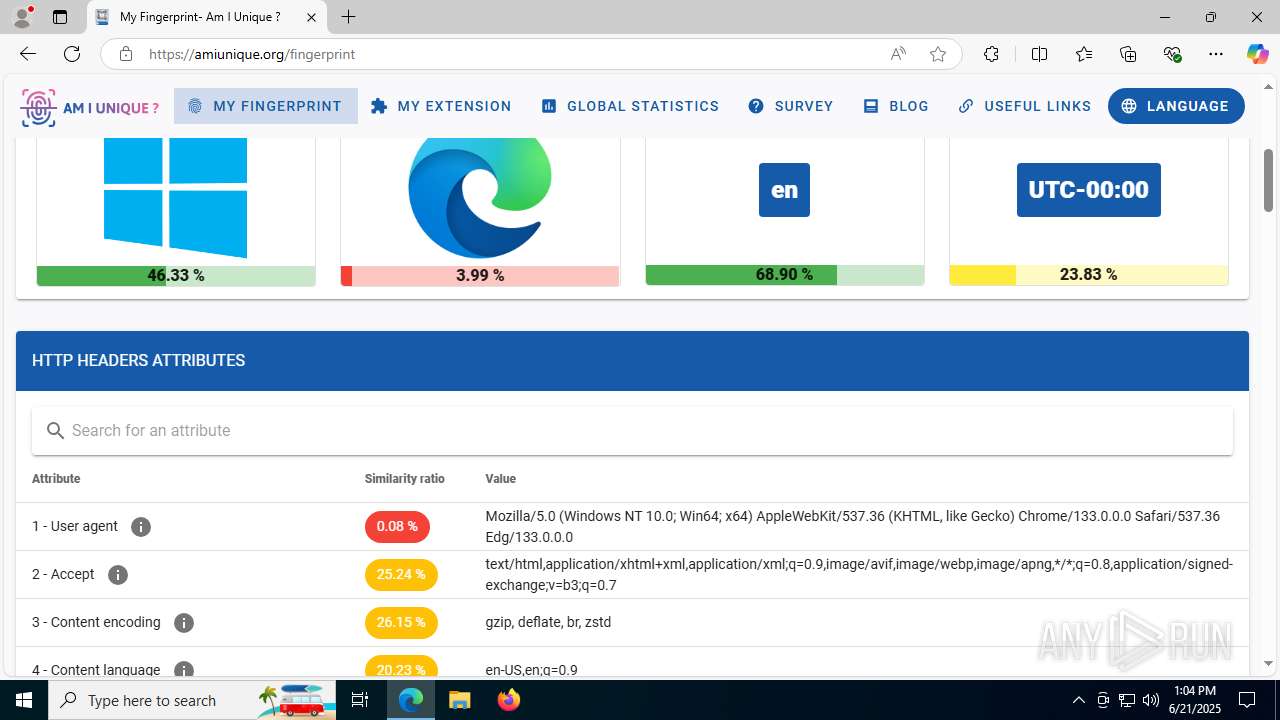The height and width of the screenshot is (720, 1280).
Task: Toggle the Split screen icon
Action: [1039, 54]
